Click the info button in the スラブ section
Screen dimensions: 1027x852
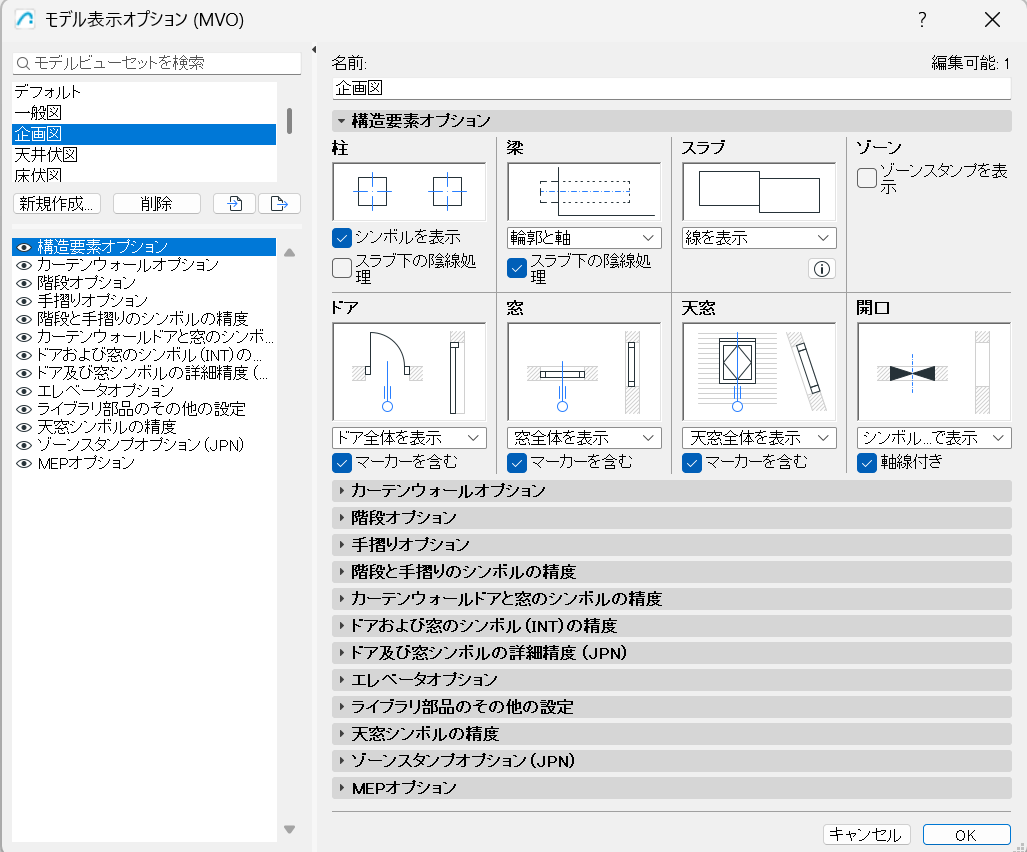coord(821,268)
